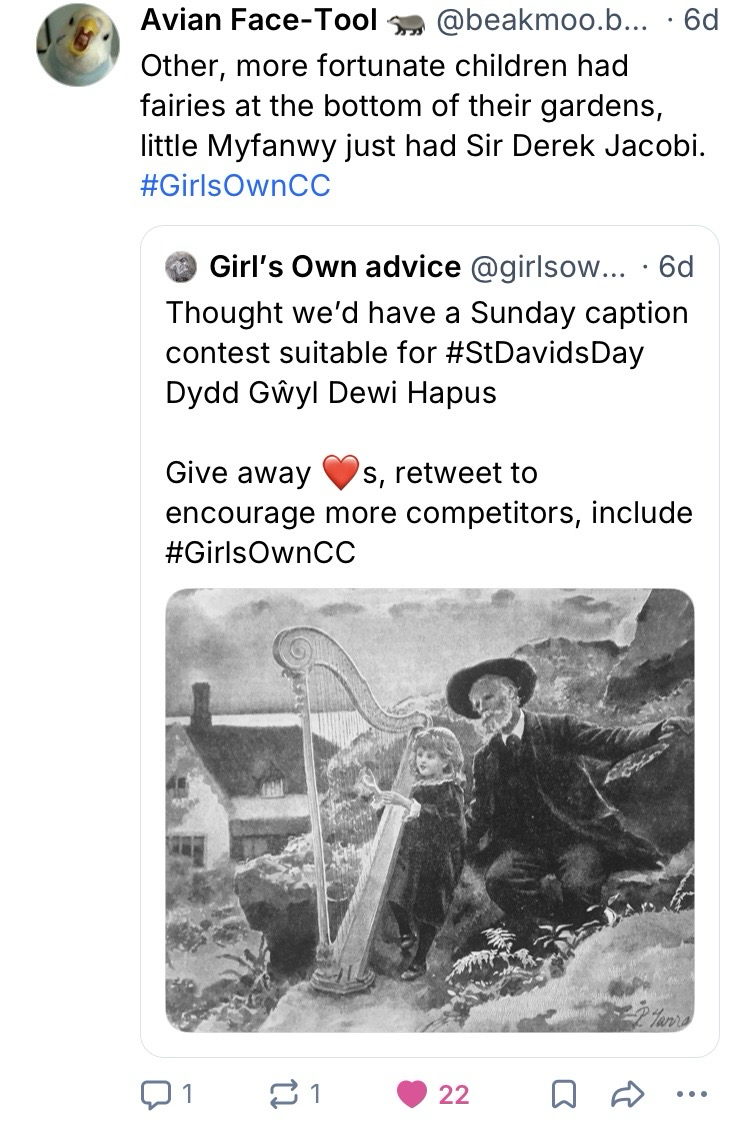The image size is (750, 1132).
Task: Click the @girlsow handle in quoted post
Action: pyautogui.click(x=546, y=267)
